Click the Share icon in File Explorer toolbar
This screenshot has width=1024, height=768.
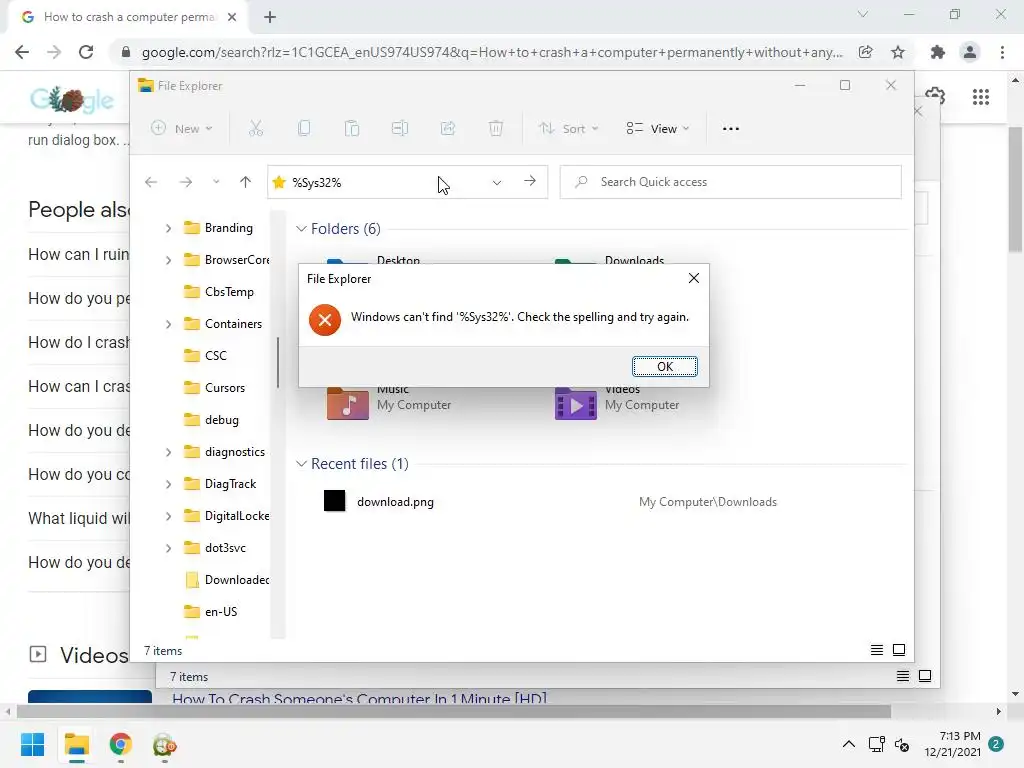coord(448,129)
